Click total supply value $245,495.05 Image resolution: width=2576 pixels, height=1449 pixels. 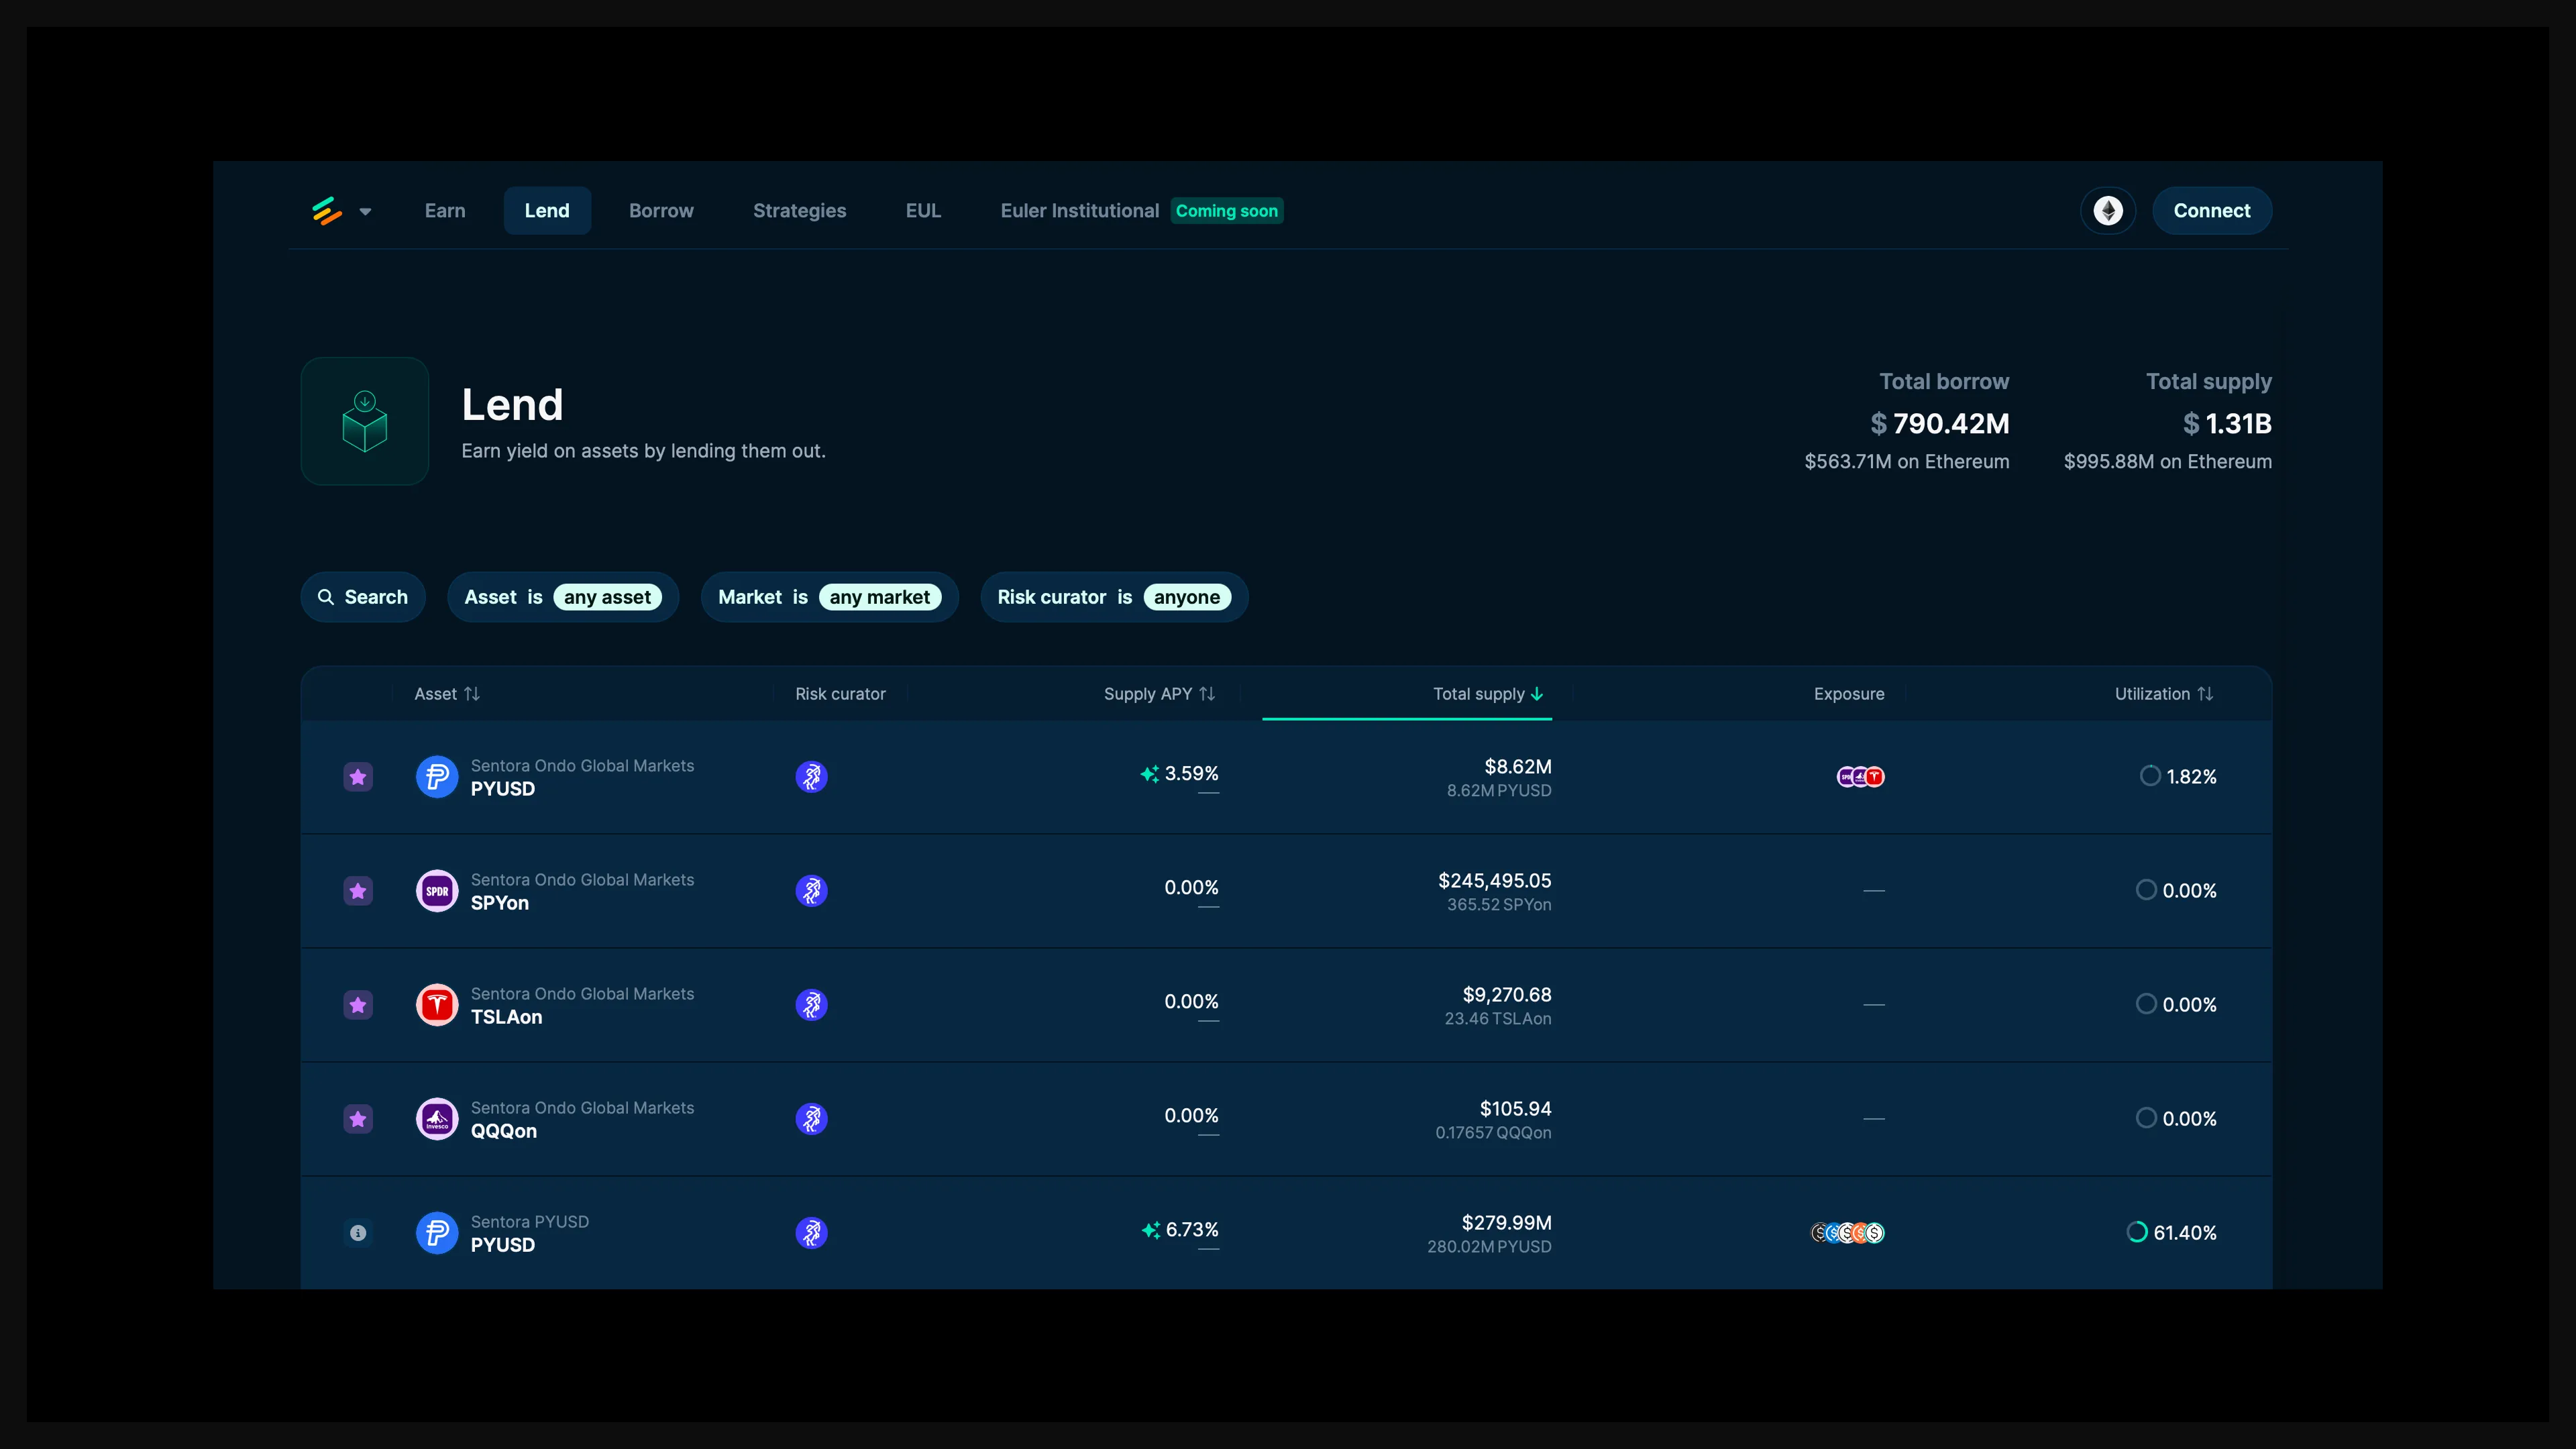point(1495,881)
